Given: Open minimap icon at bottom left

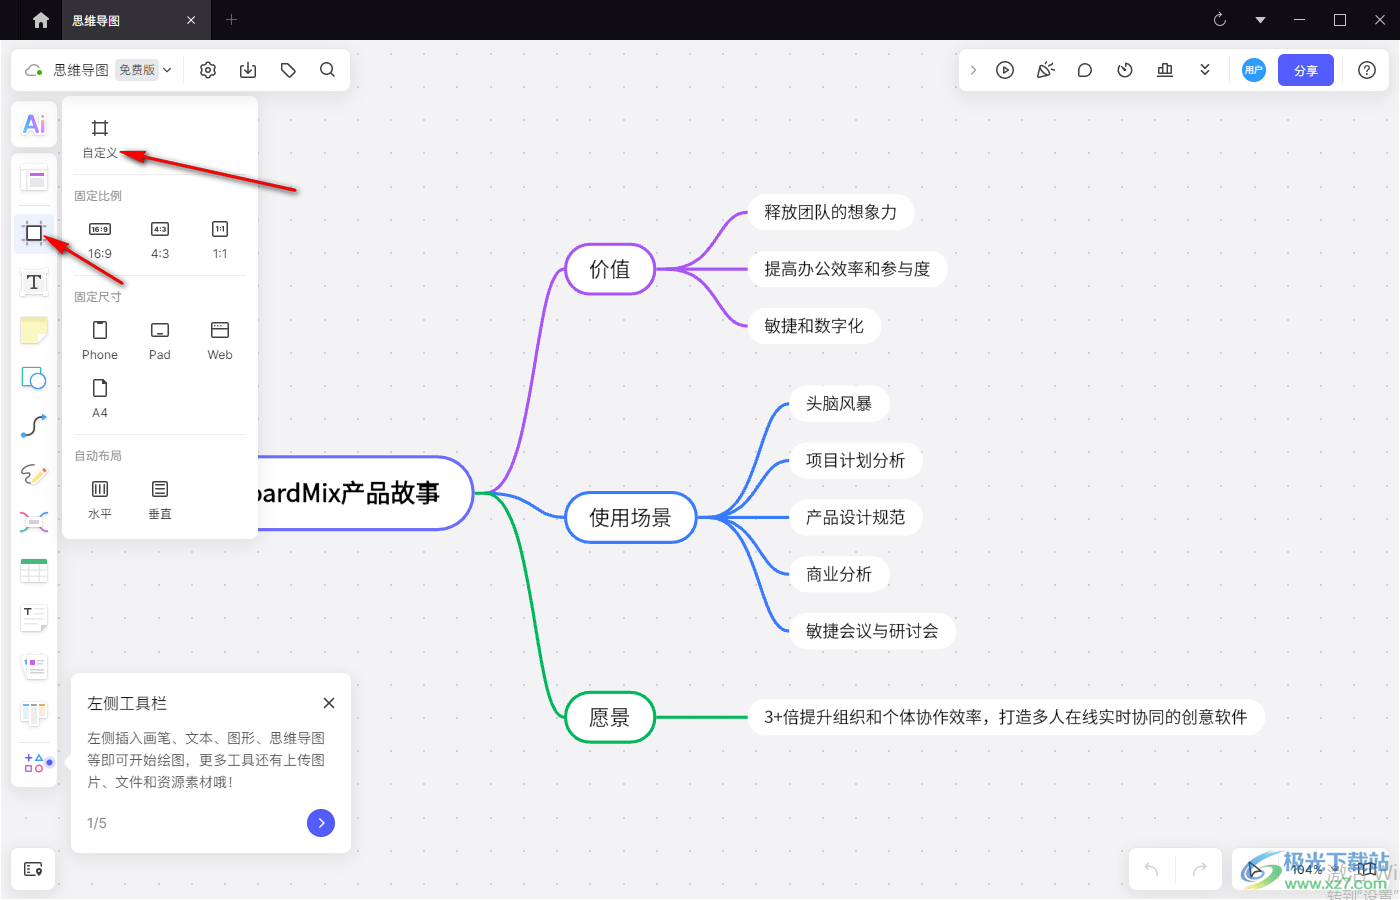Looking at the screenshot, I should (x=33, y=869).
